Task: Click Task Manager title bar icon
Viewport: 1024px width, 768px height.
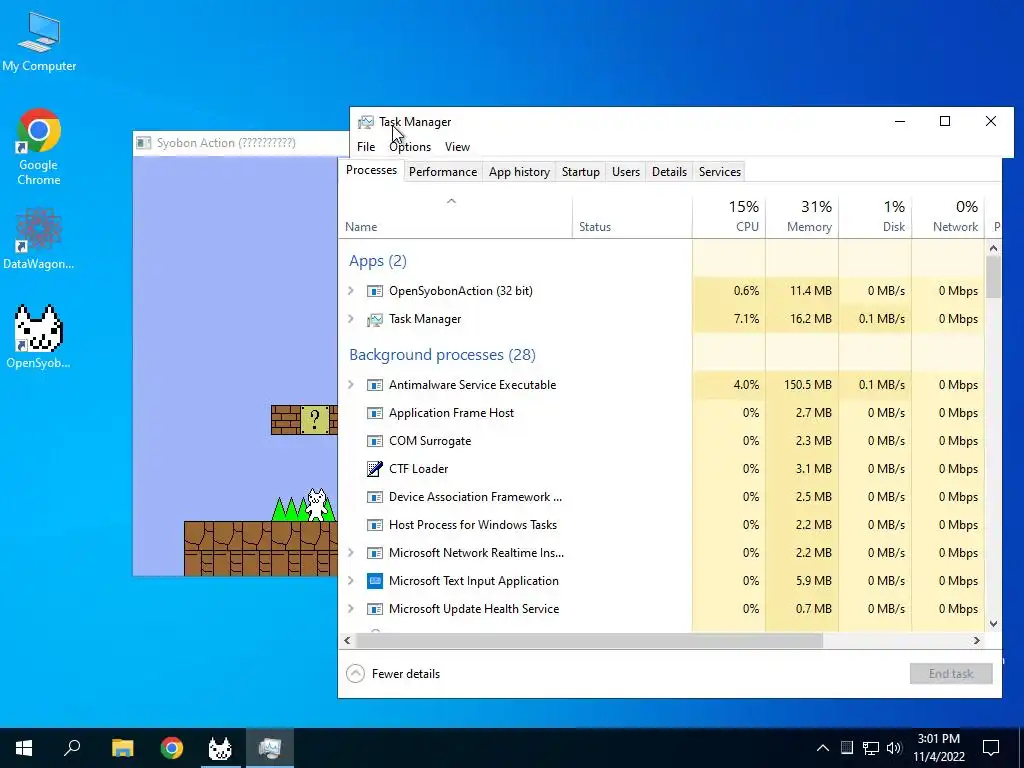Action: pyautogui.click(x=366, y=122)
